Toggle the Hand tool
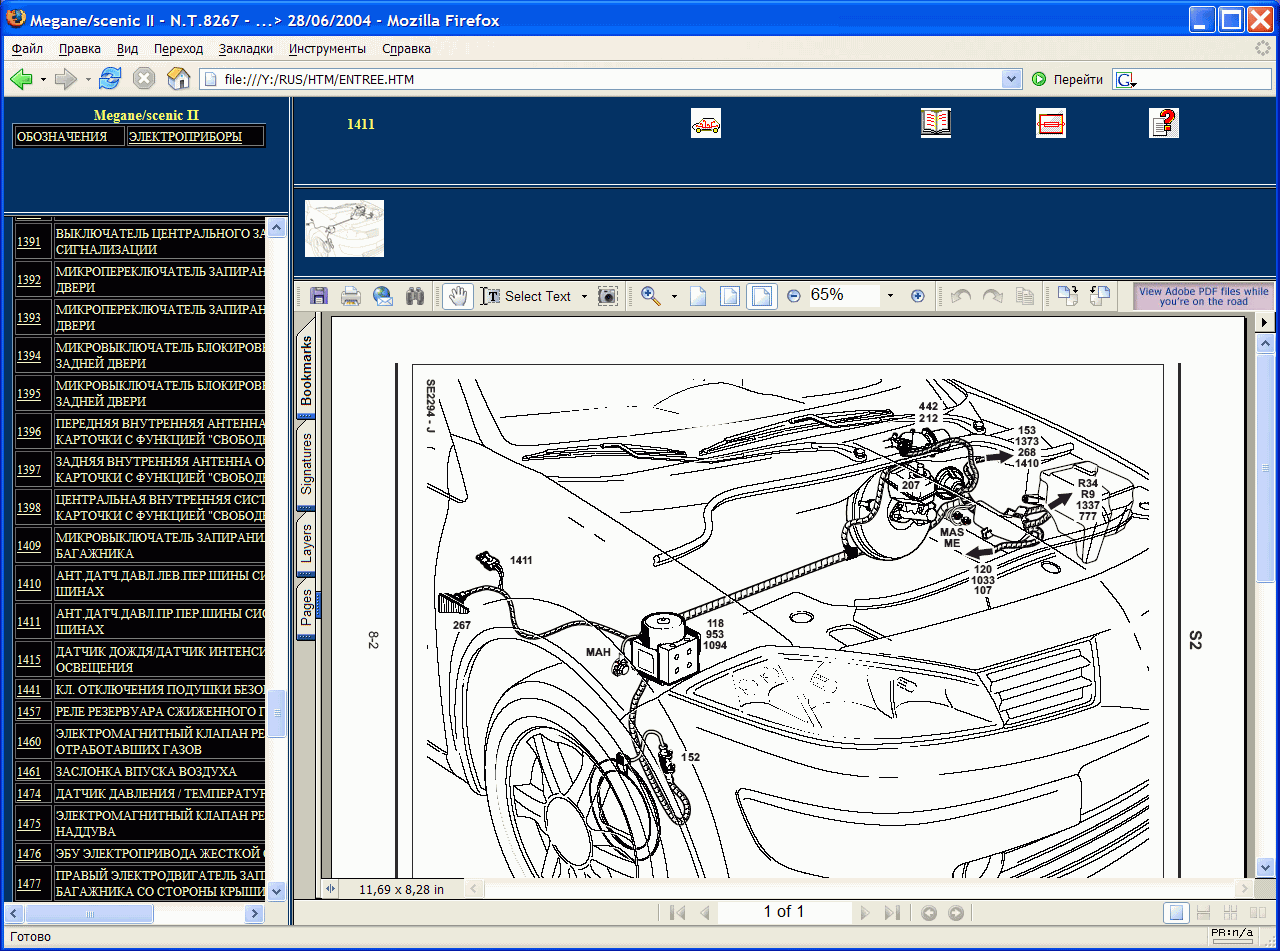The image size is (1280, 951). (459, 296)
